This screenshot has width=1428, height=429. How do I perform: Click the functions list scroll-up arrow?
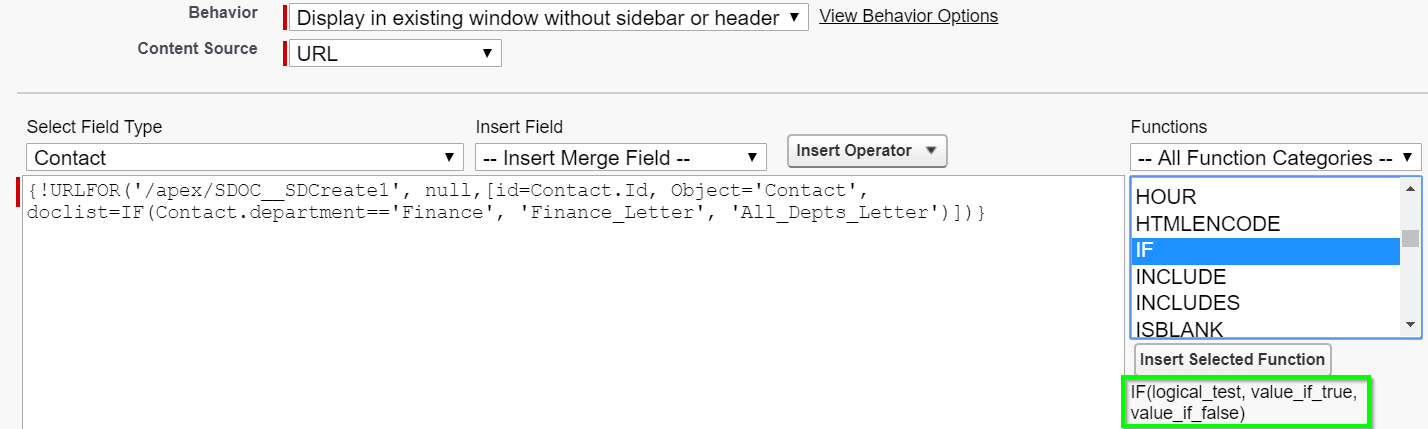coord(1410,189)
